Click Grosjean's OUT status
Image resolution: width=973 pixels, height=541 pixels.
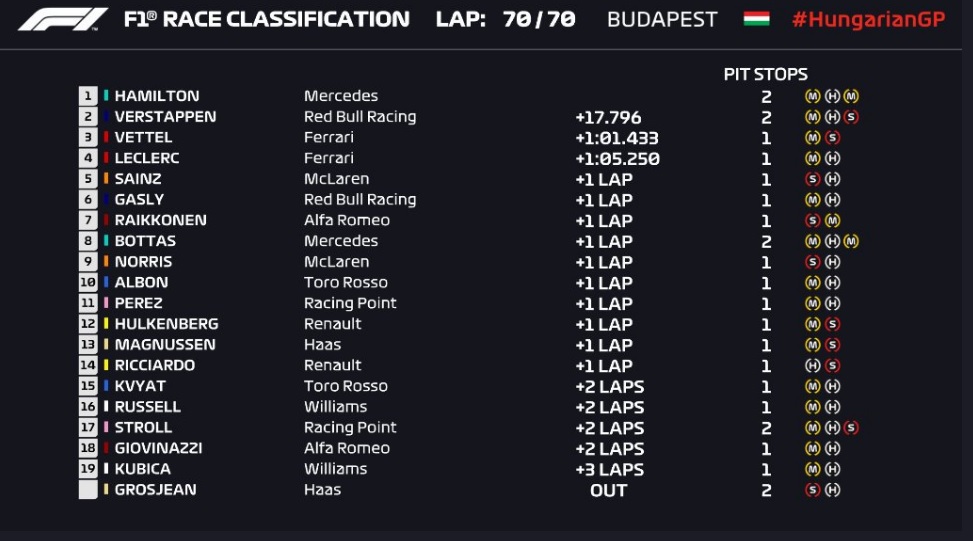pos(609,490)
